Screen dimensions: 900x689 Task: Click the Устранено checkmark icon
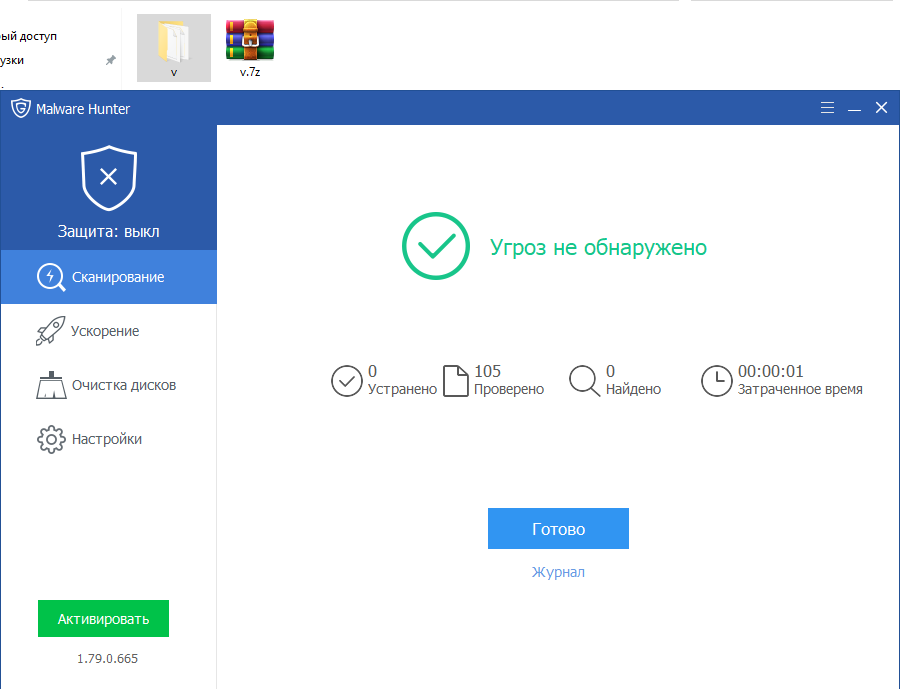point(347,381)
